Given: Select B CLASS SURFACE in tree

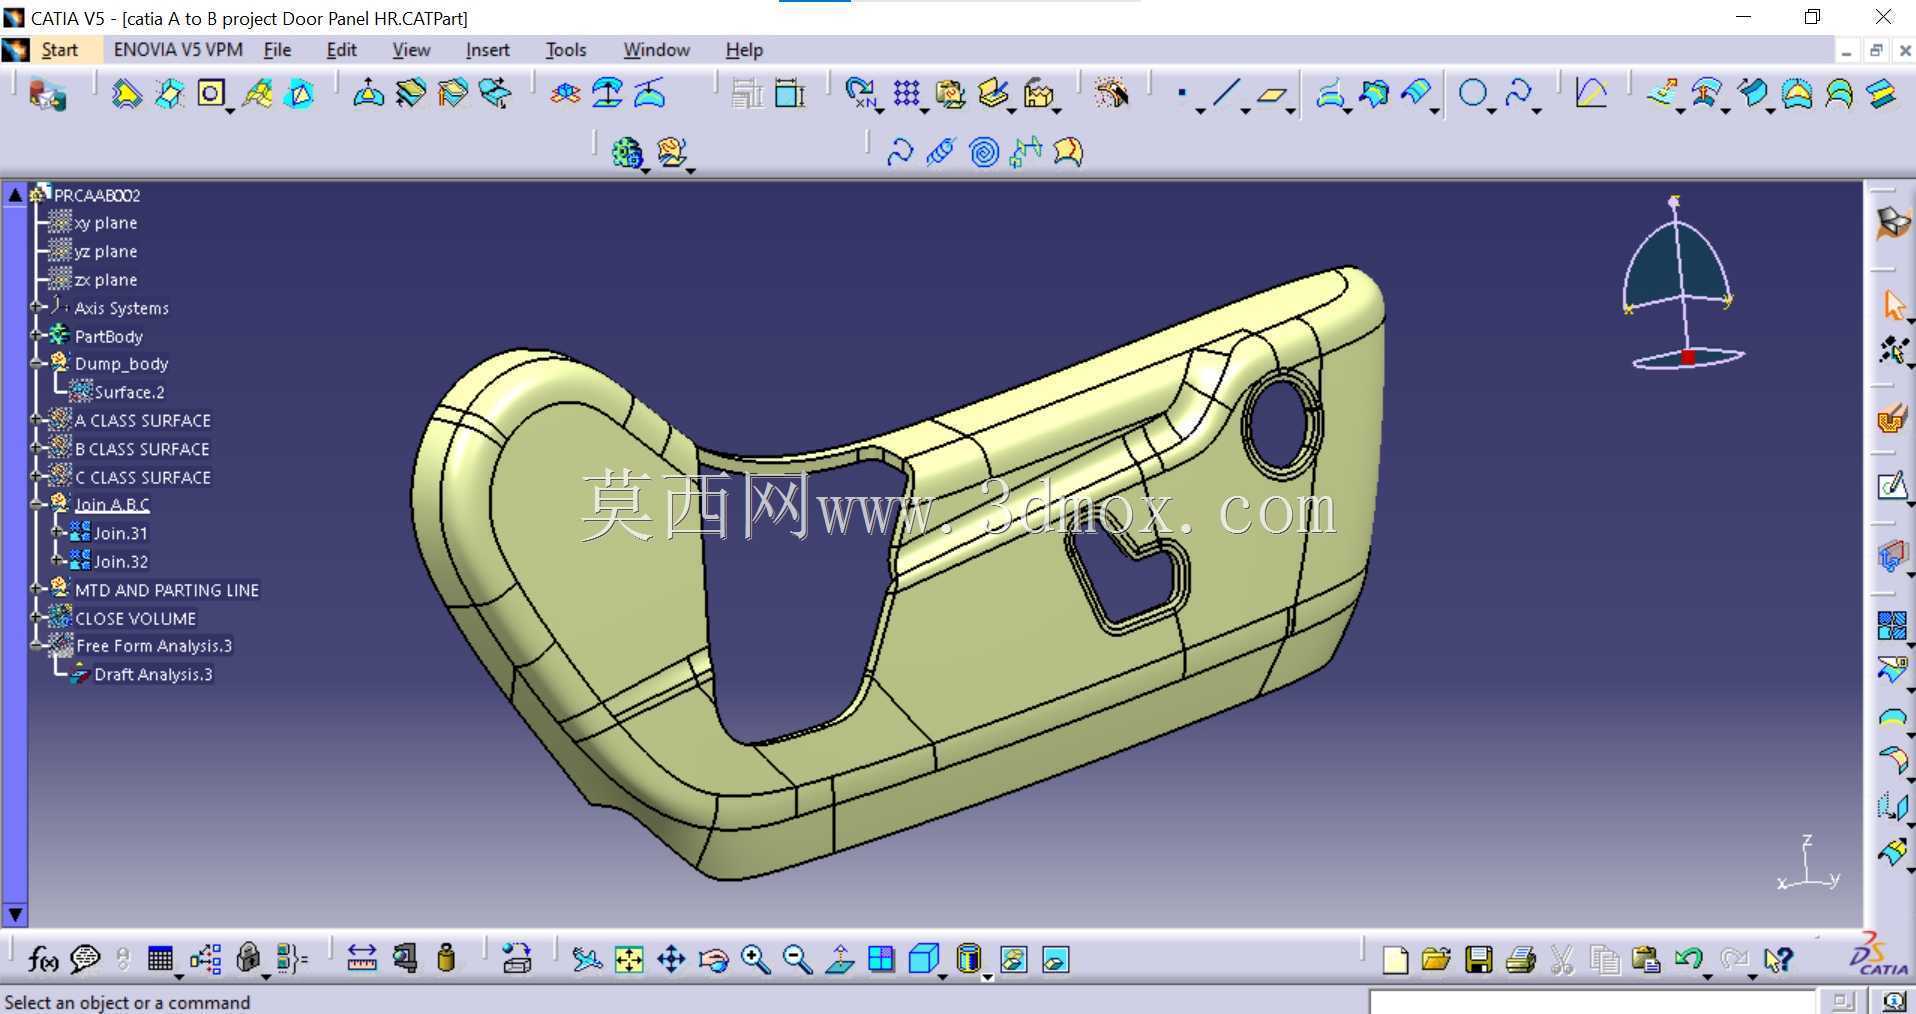Looking at the screenshot, I should point(142,449).
